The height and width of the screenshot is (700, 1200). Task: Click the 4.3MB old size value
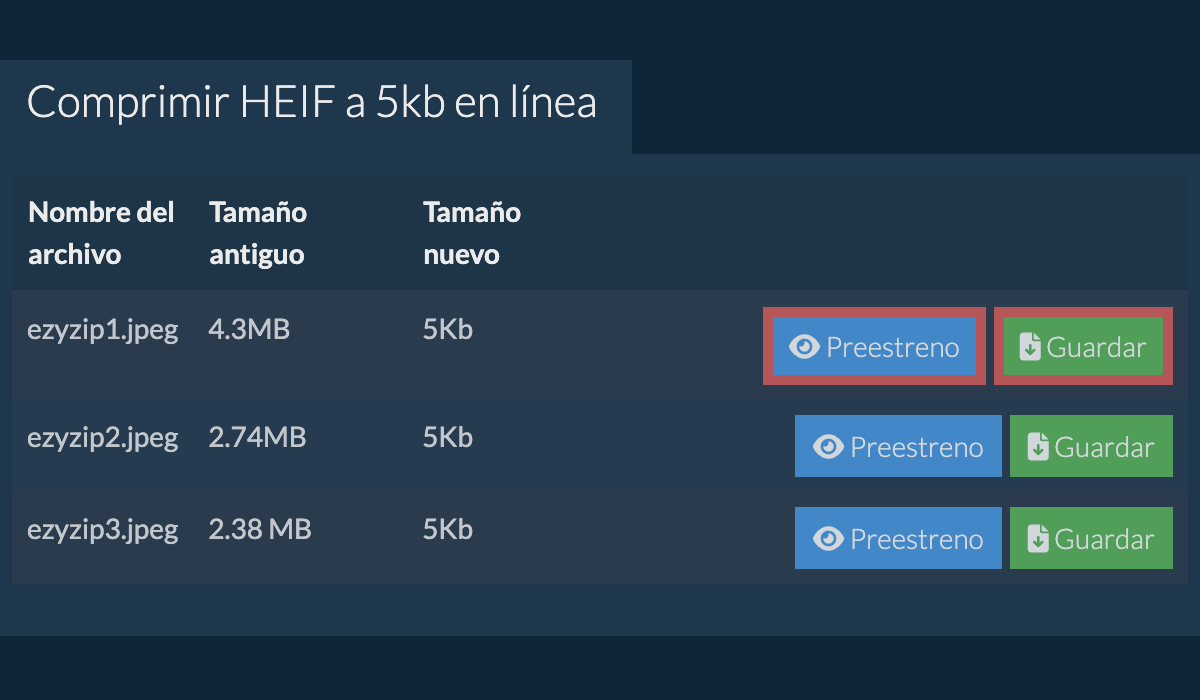pyautogui.click(x=249, y=330)
